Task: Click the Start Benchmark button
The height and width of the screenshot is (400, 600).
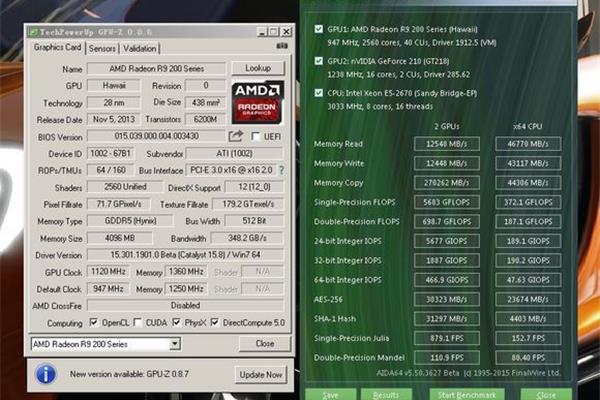Action: click(467, 395)
